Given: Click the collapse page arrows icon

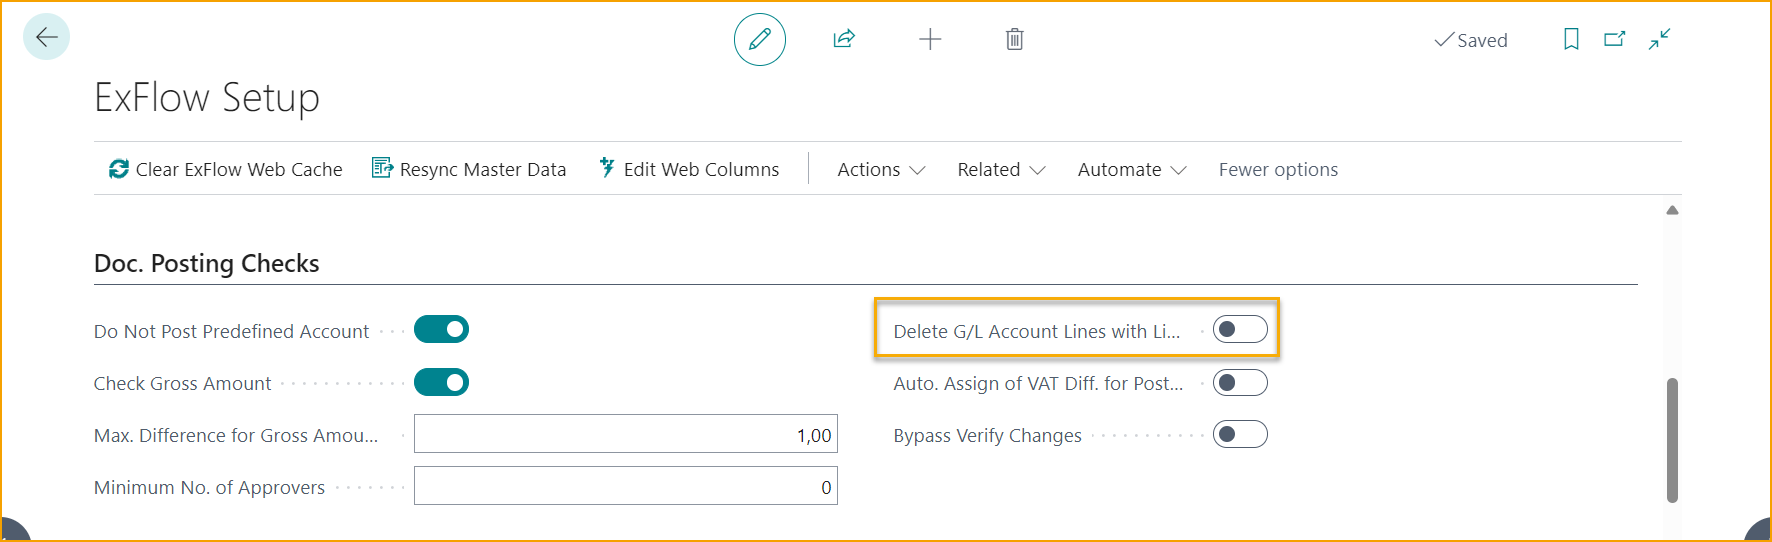Looking at the screenshot, I should tap(1660, 39).
